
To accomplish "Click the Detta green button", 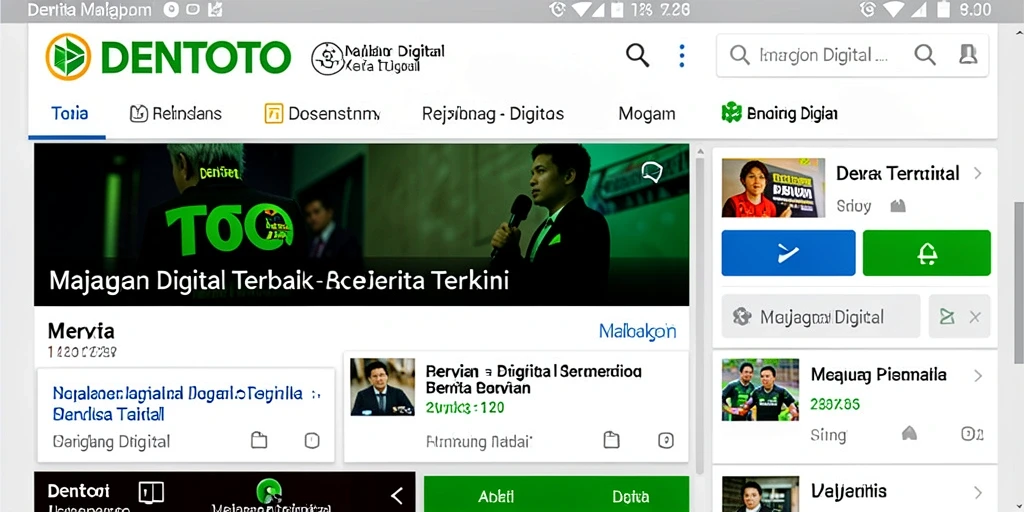I will coord(630,496).
